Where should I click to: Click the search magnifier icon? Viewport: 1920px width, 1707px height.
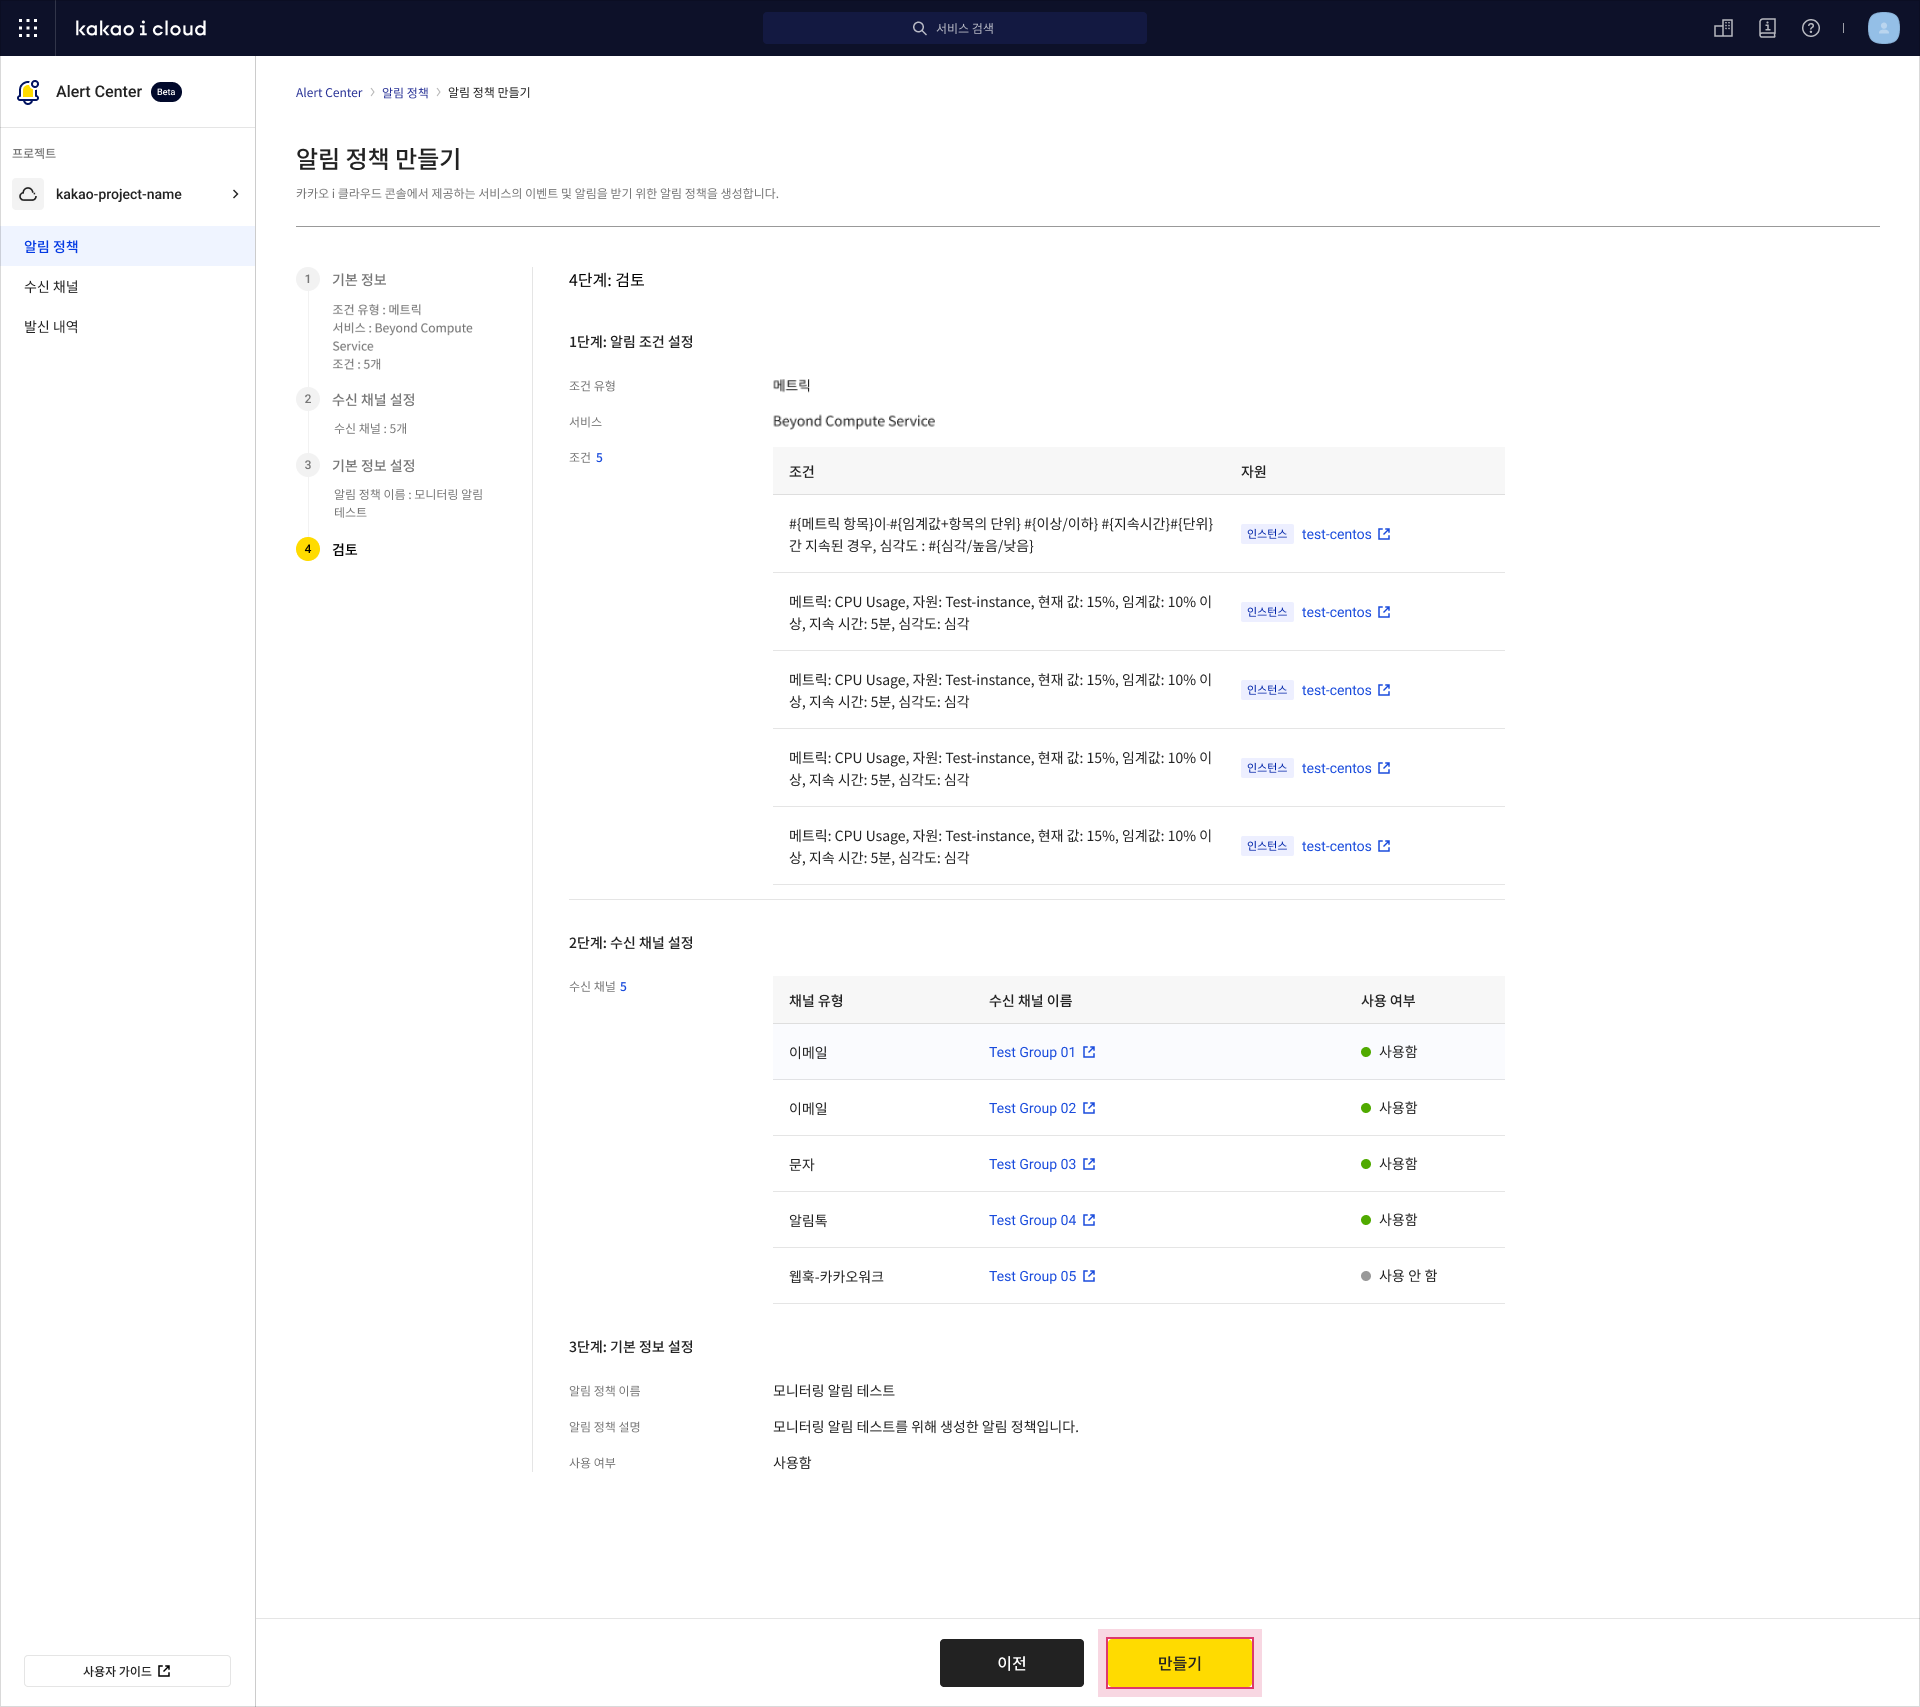[x=919, y=28]
